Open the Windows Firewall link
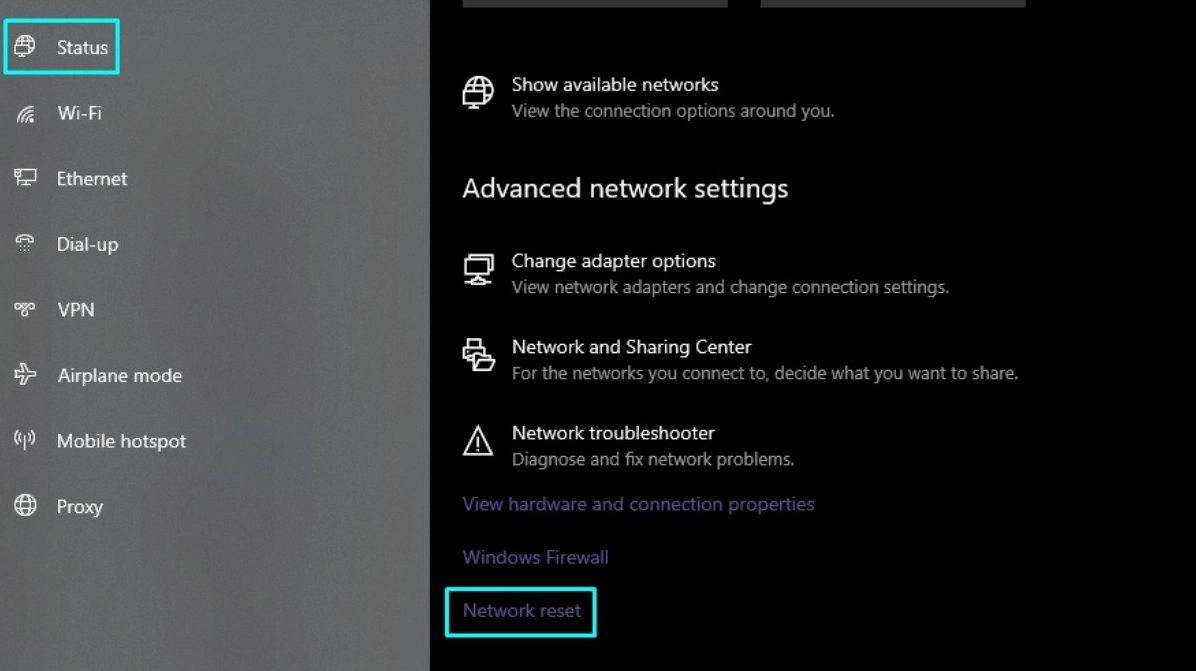1196x671 pixels. 535,557
